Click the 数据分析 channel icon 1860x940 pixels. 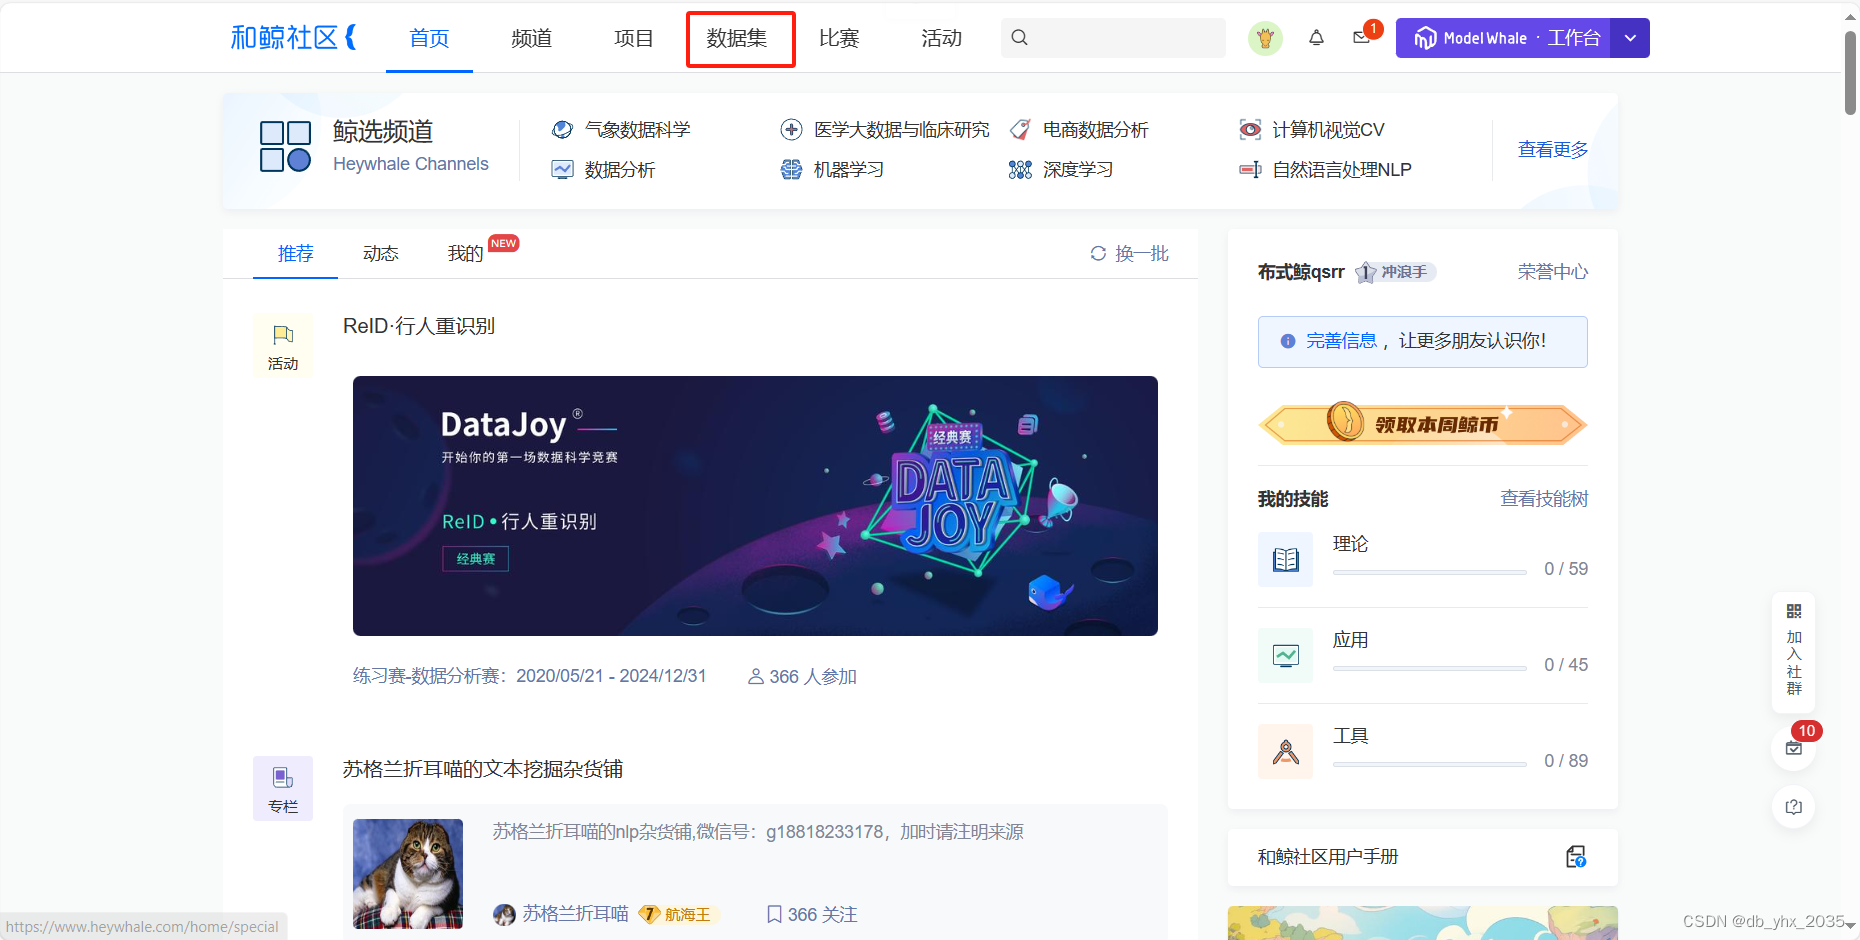(562, 170)
